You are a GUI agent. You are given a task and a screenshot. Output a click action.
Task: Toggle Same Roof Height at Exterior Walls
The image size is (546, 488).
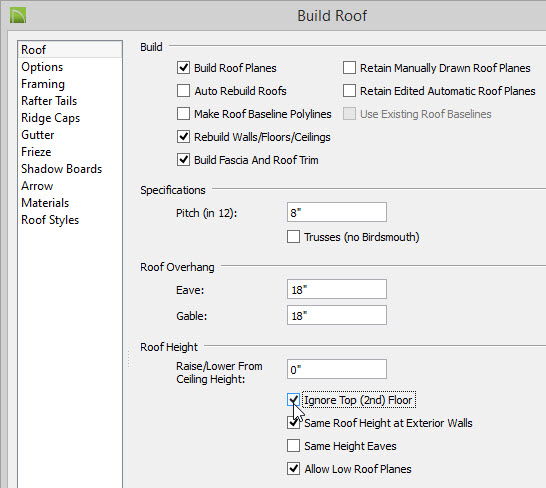click(293, 423)
